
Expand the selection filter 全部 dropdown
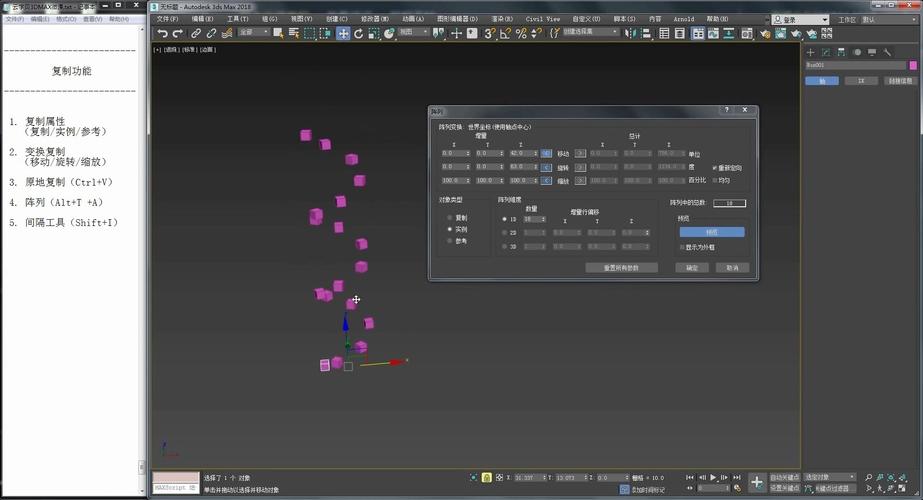click(254, 33)
